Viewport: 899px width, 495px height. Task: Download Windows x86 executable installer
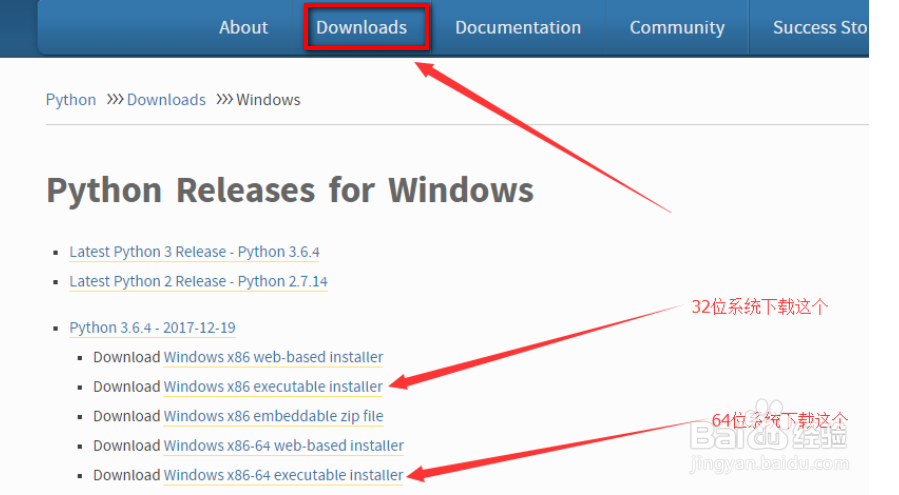[273, 386]
